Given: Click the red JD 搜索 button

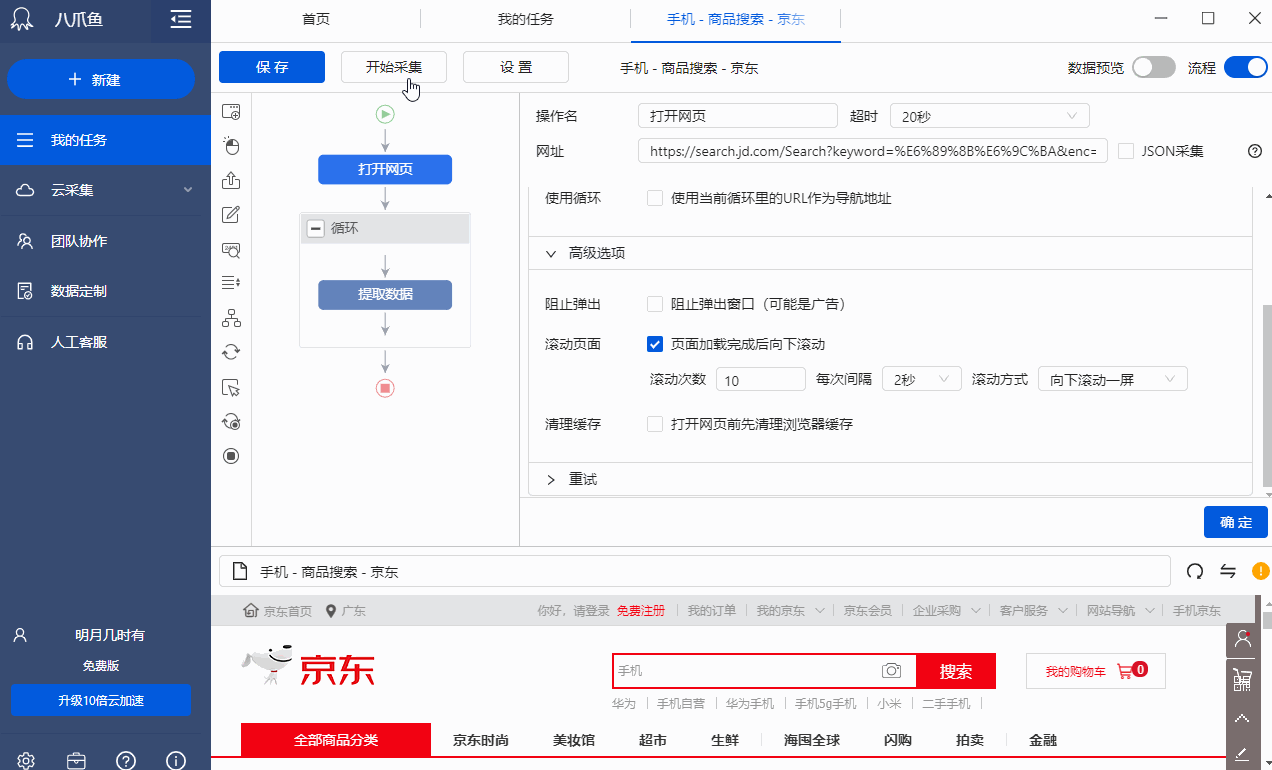Looking at the screenshot, I should point(956,671).
